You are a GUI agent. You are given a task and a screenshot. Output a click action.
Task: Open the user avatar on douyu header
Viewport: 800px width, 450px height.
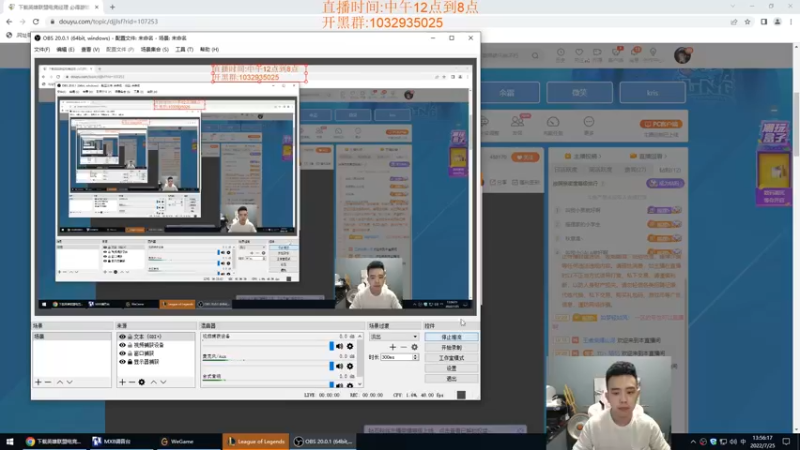coord(682,55)
